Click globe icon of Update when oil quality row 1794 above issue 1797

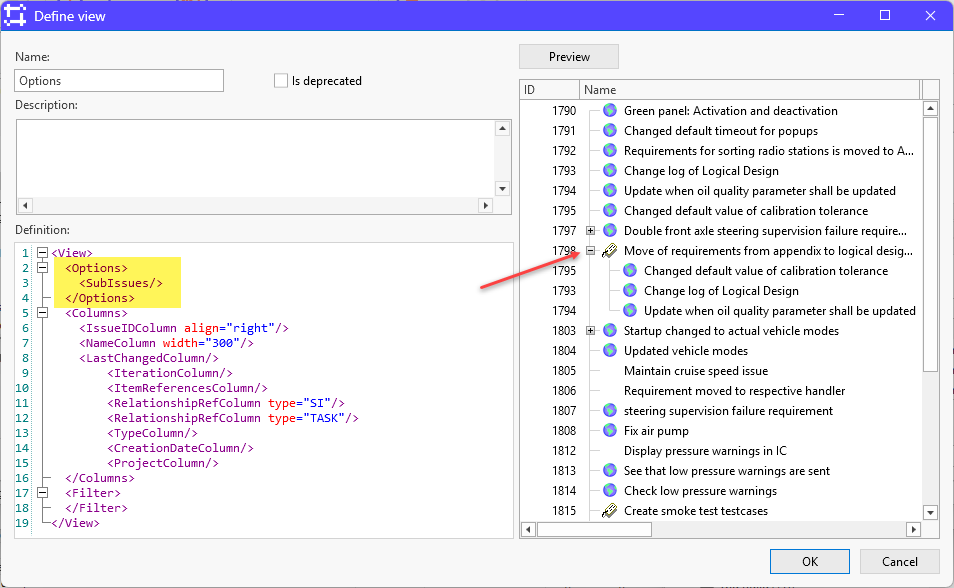coord(610,191)
